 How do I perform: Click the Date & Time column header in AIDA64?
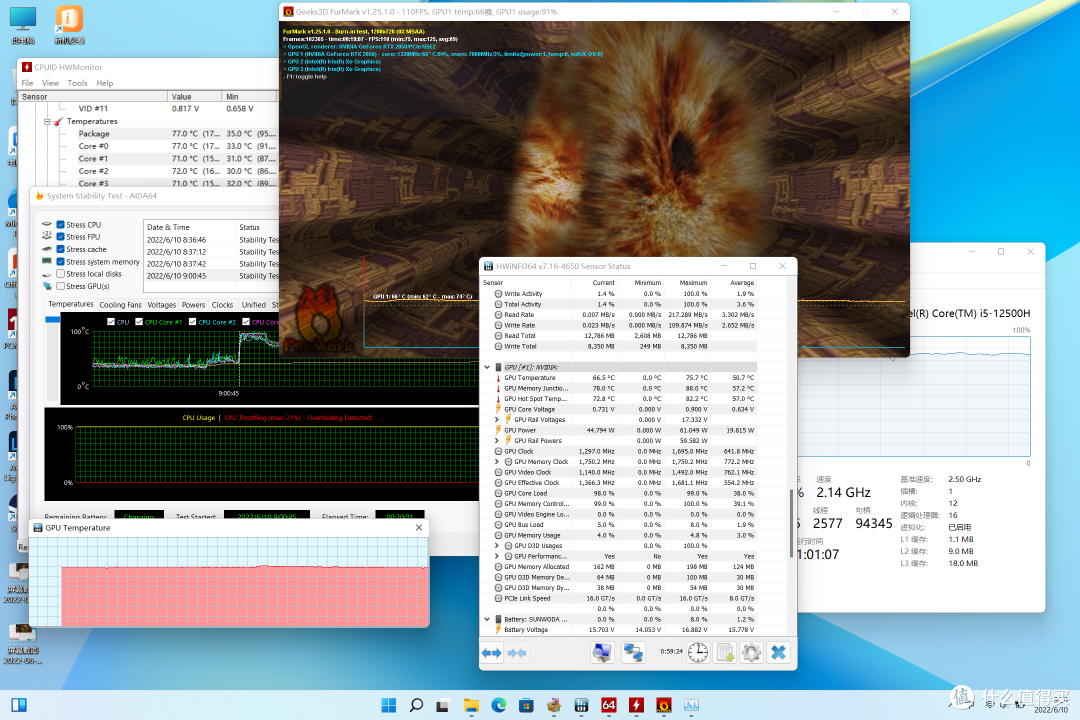point(189,227)
